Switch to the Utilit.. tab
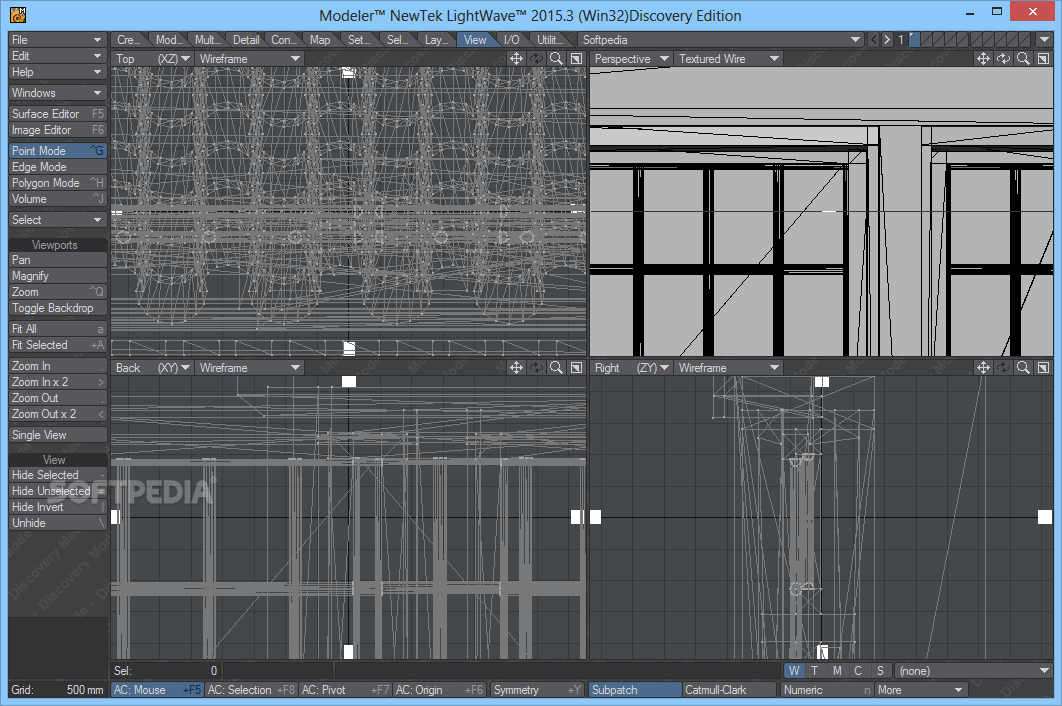 tap(550, 40)
